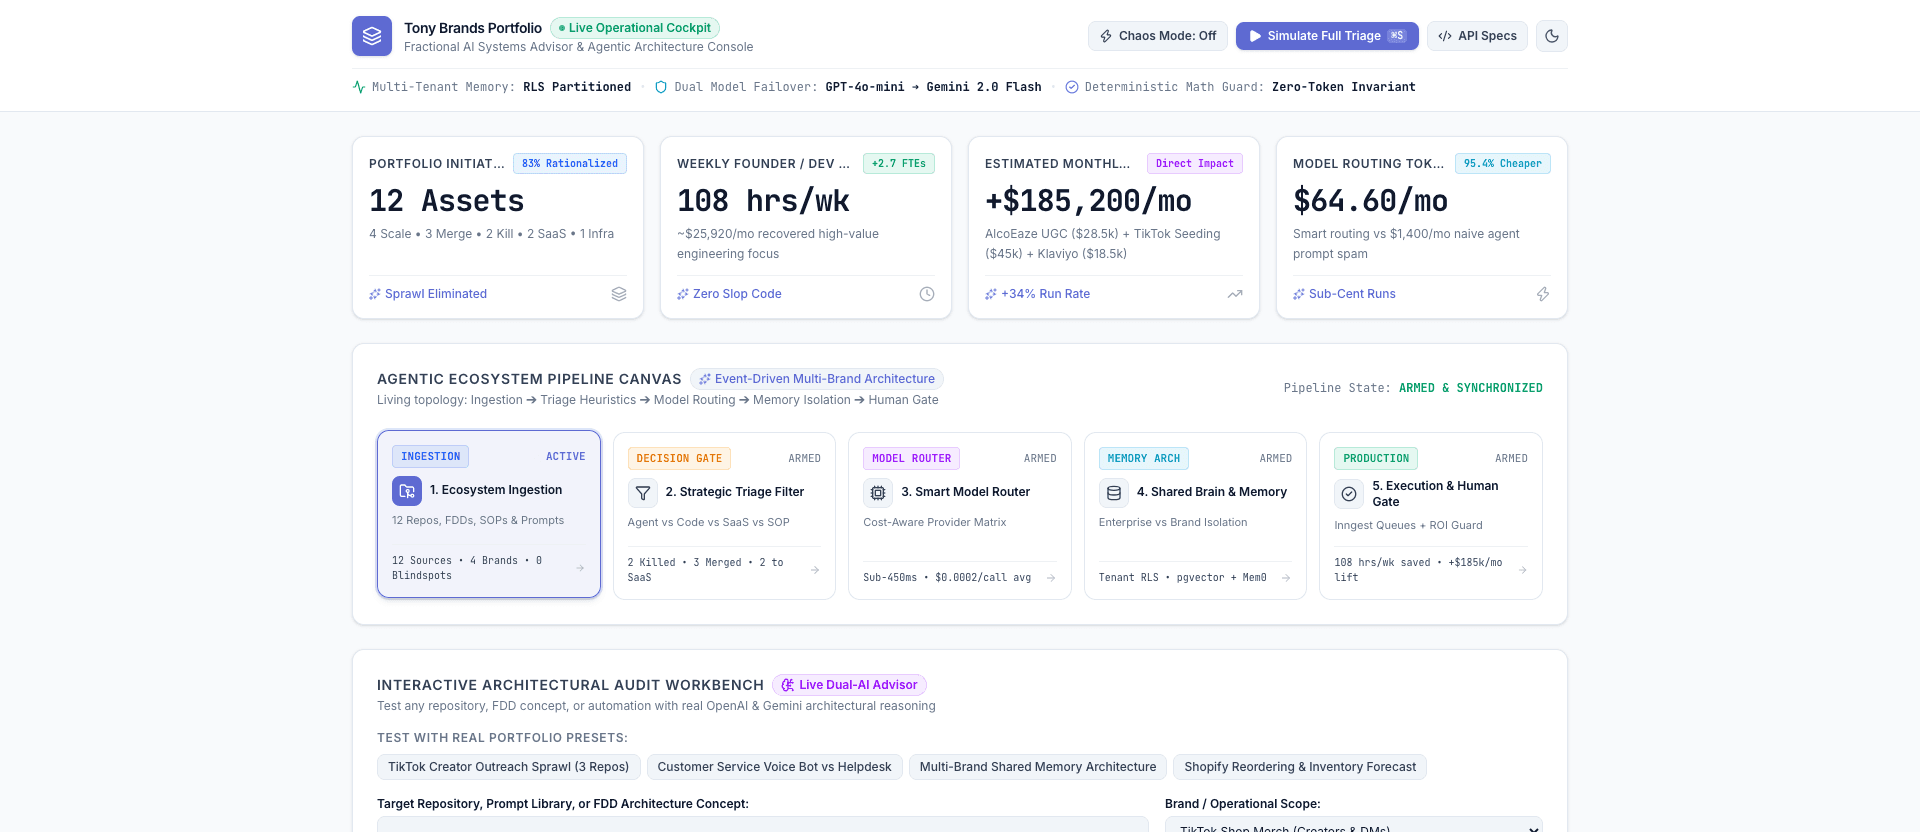Click the 108 hrs/wk value
Viewport: 1920px width, 832px height.
click(x=763, y=201)
